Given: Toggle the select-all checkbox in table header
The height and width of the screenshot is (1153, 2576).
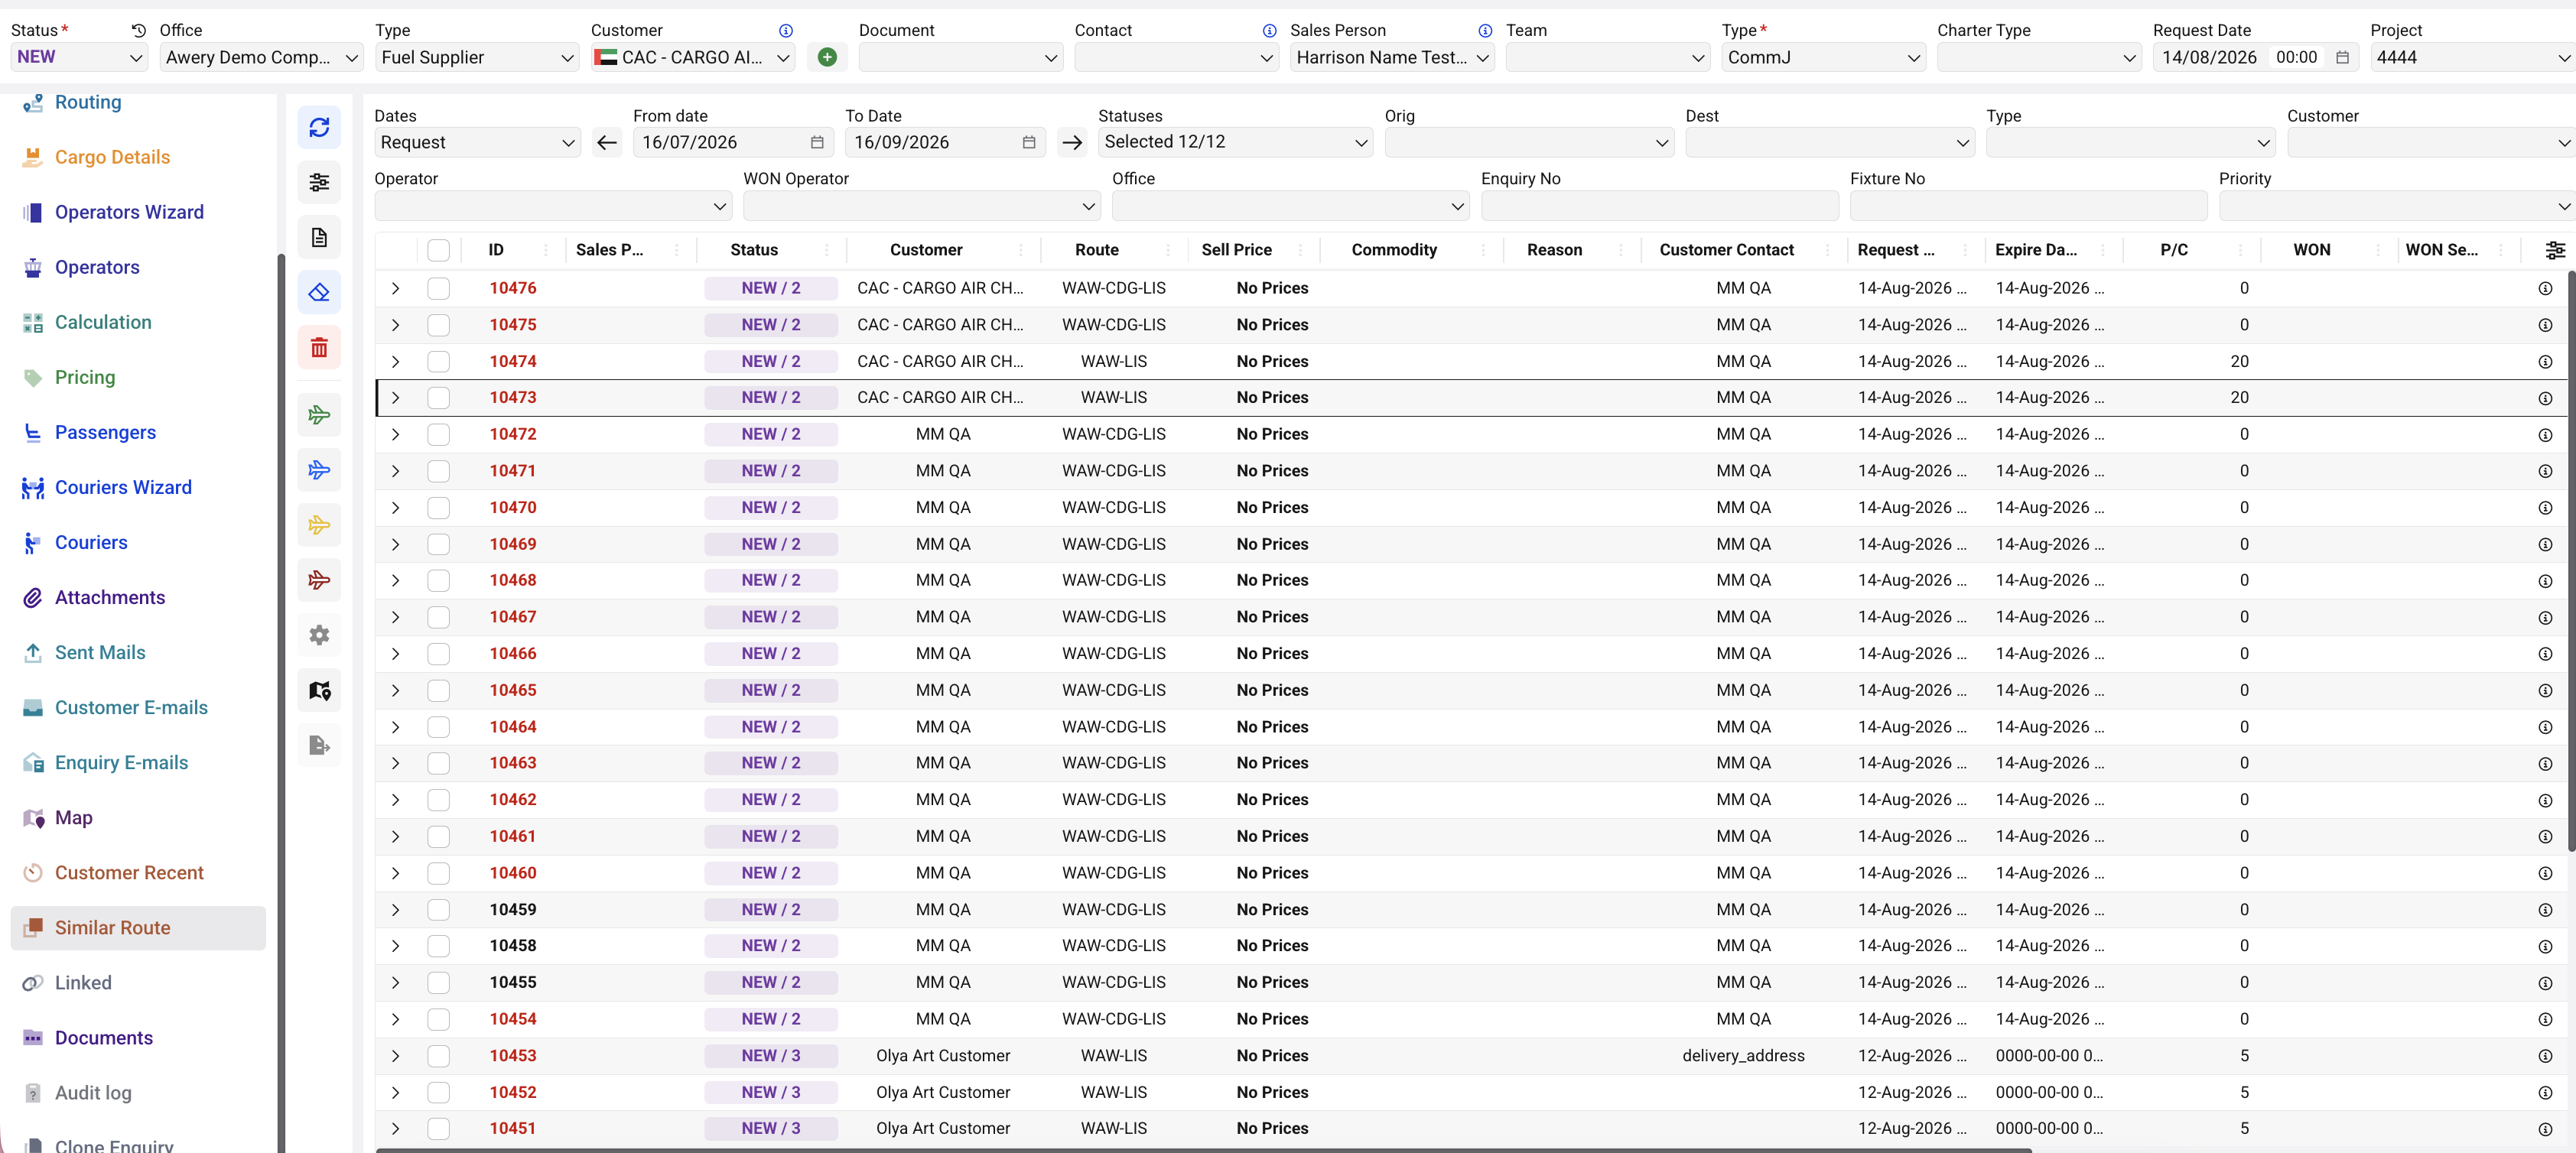Looking at the screenshot, I should (438, 250).
